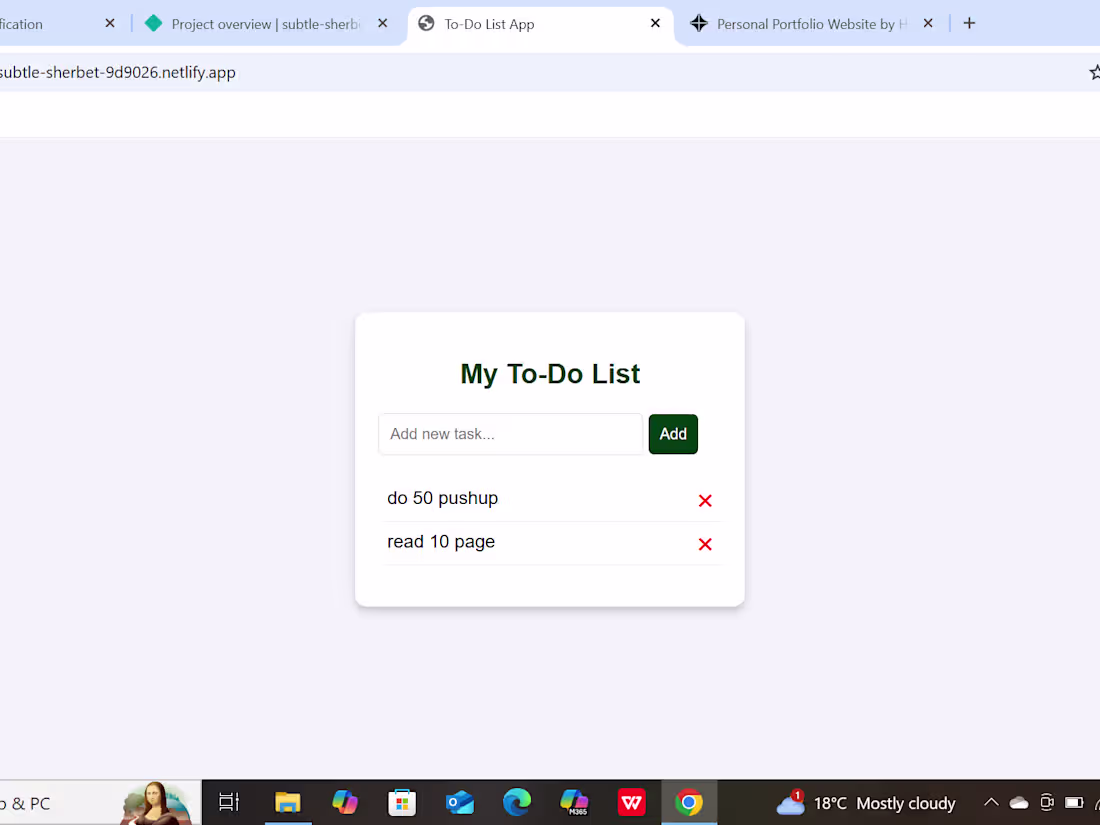This screenshot has height=825, width=1100.
Task: Click the Add button to create a task
Action: [672, 434]
